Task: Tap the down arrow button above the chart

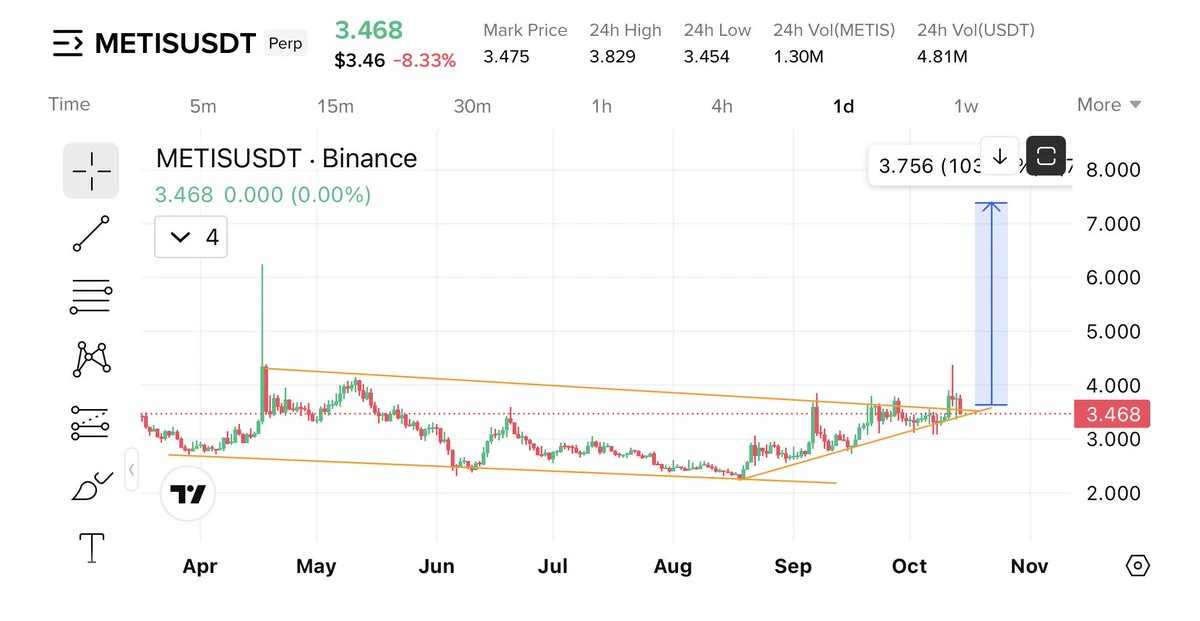Action: tap(999, 156)
